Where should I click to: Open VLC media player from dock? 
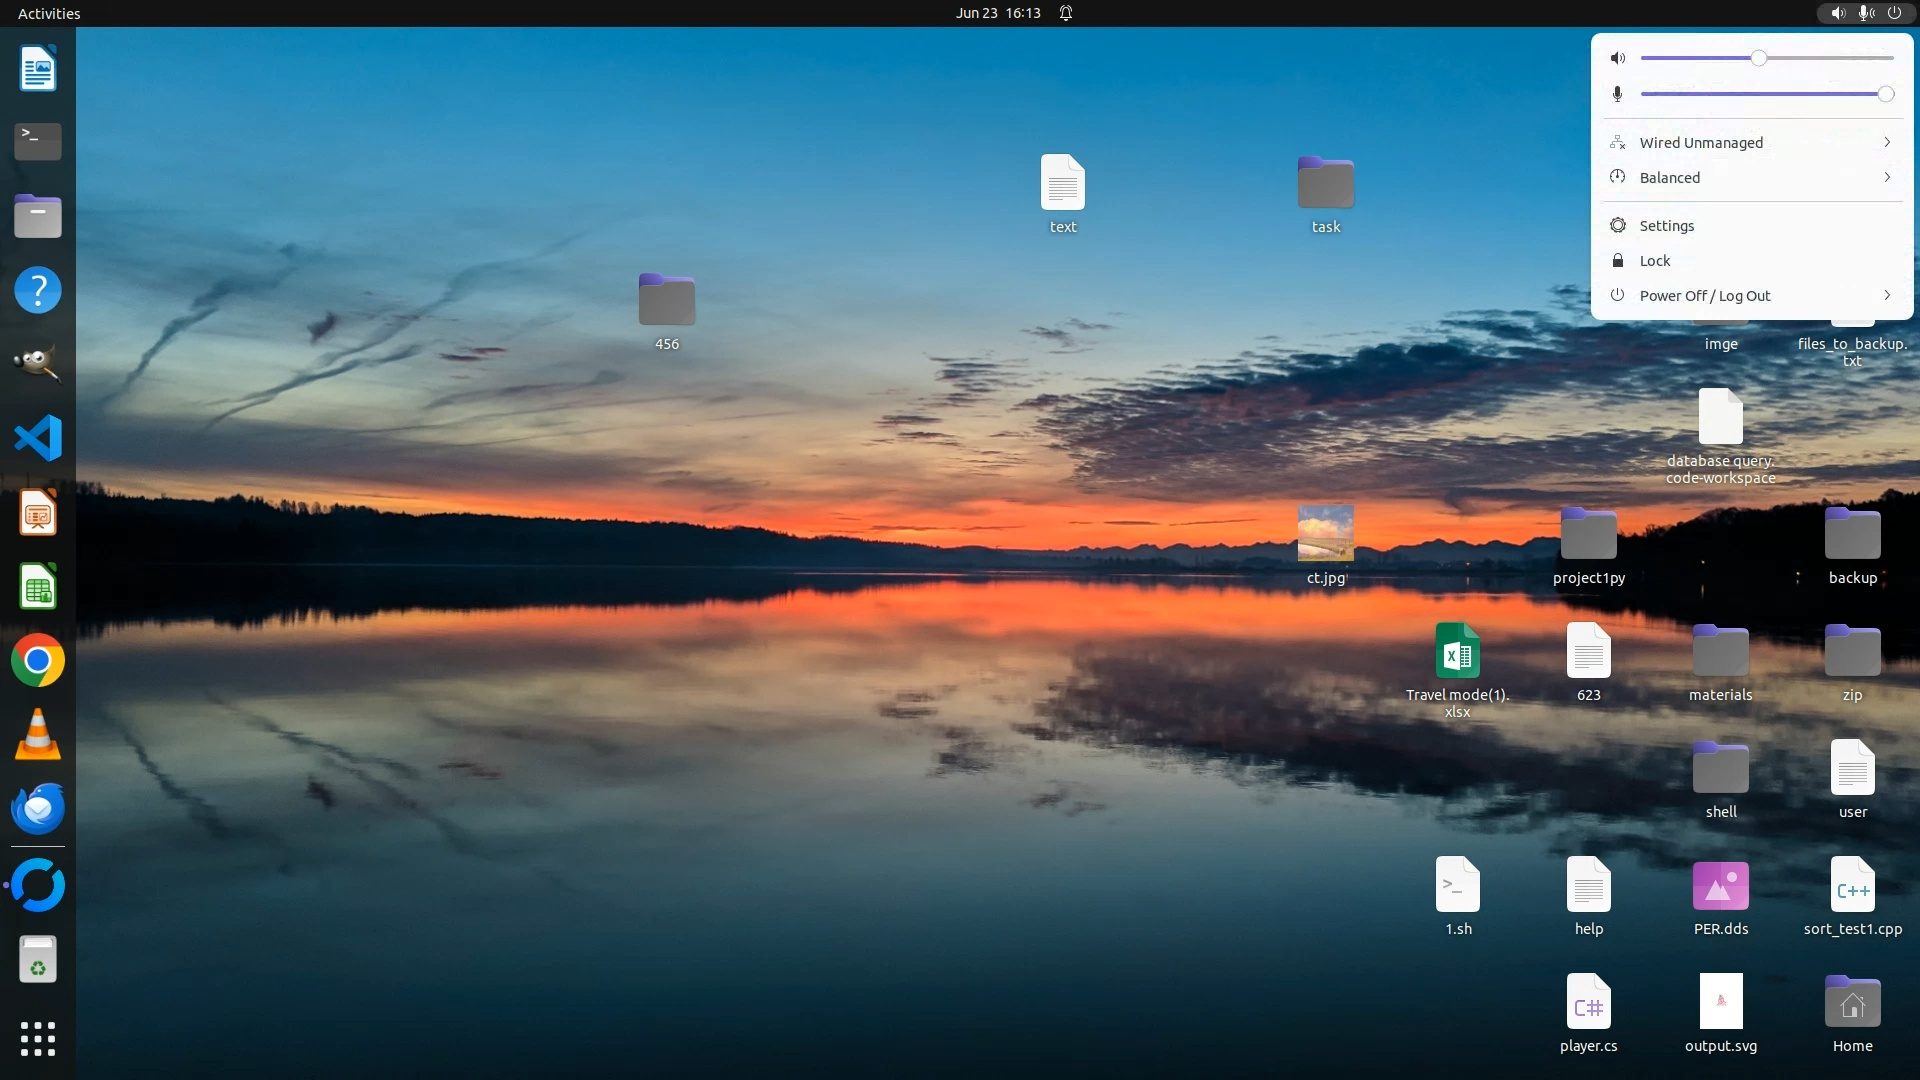pyautogui.click(x=38, y=735)
